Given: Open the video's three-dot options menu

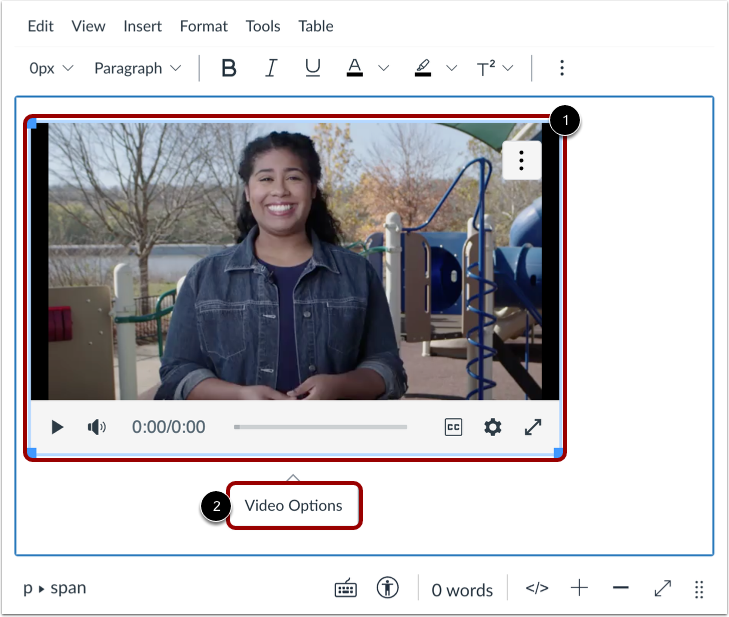Looking at the screenshot, I should [x=522, y=160].
